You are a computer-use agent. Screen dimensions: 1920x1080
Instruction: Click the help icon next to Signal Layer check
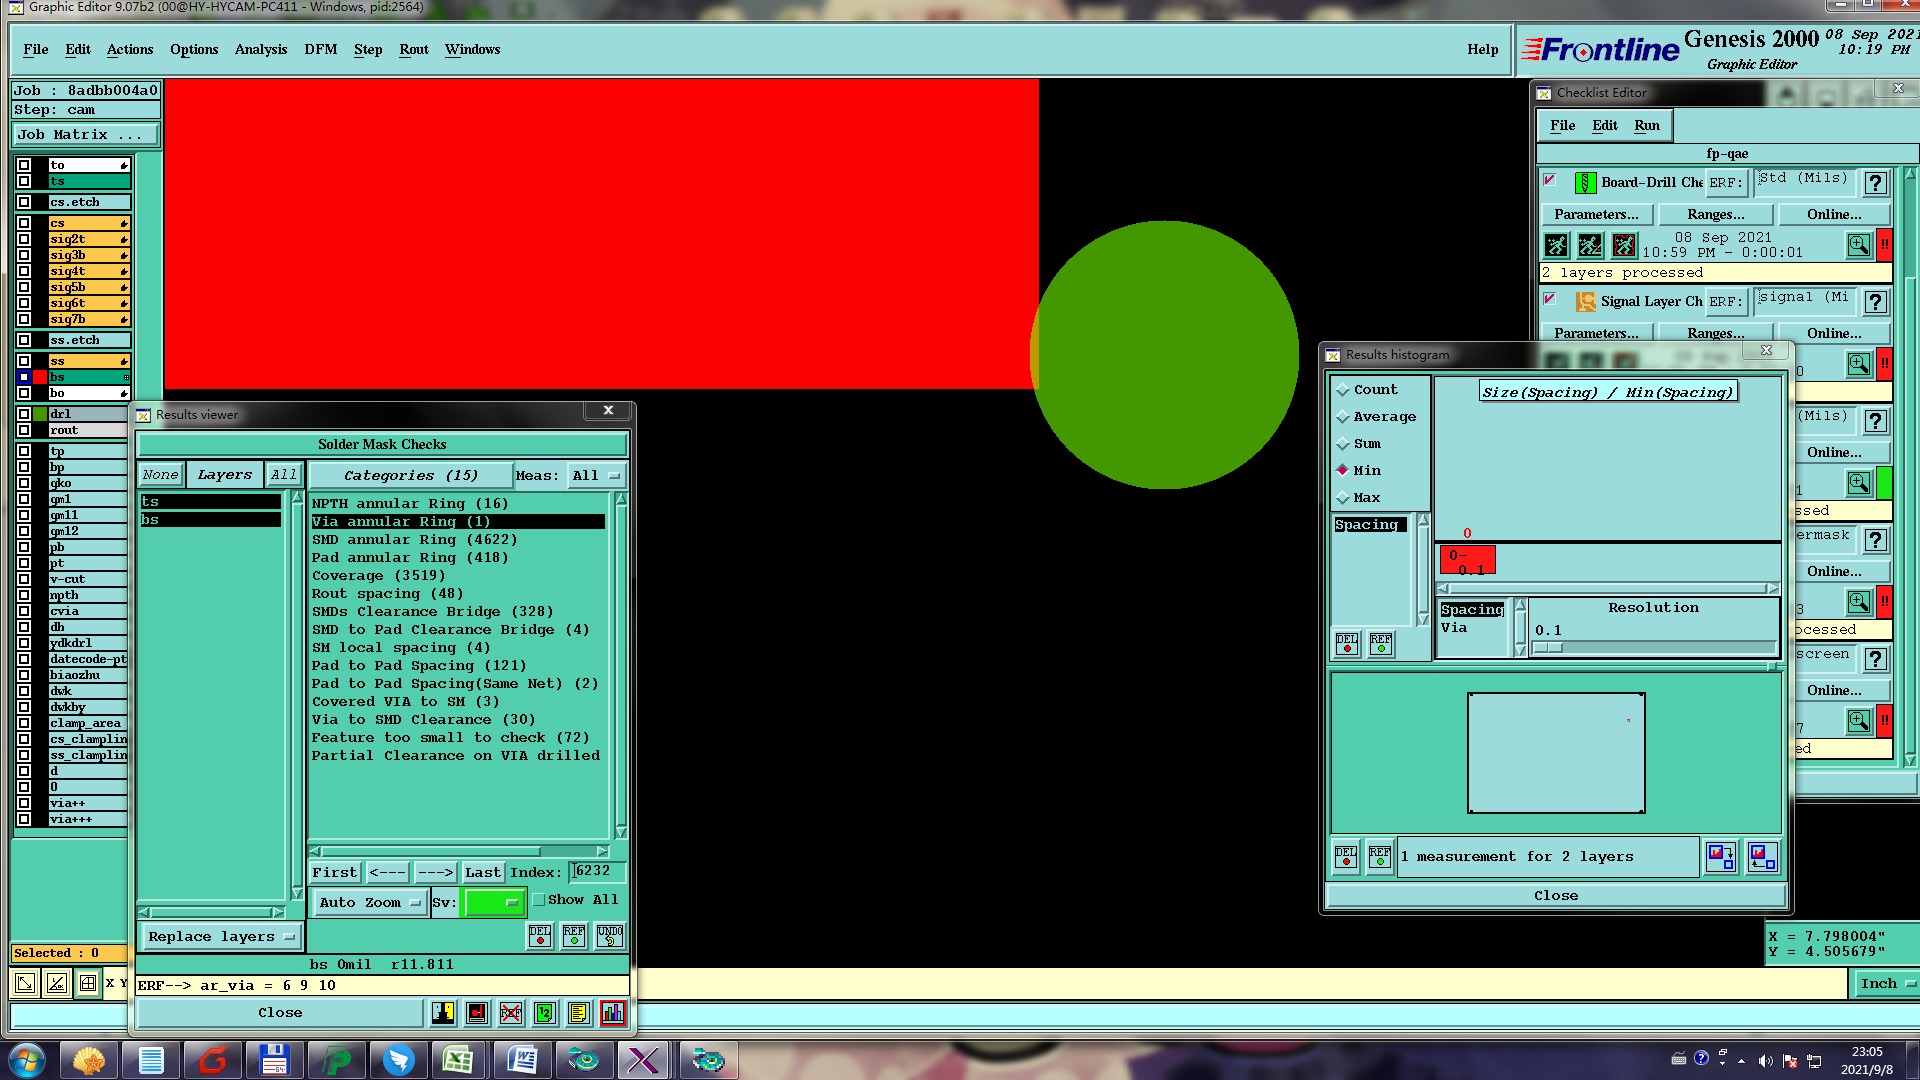[x=1876, y=302]
